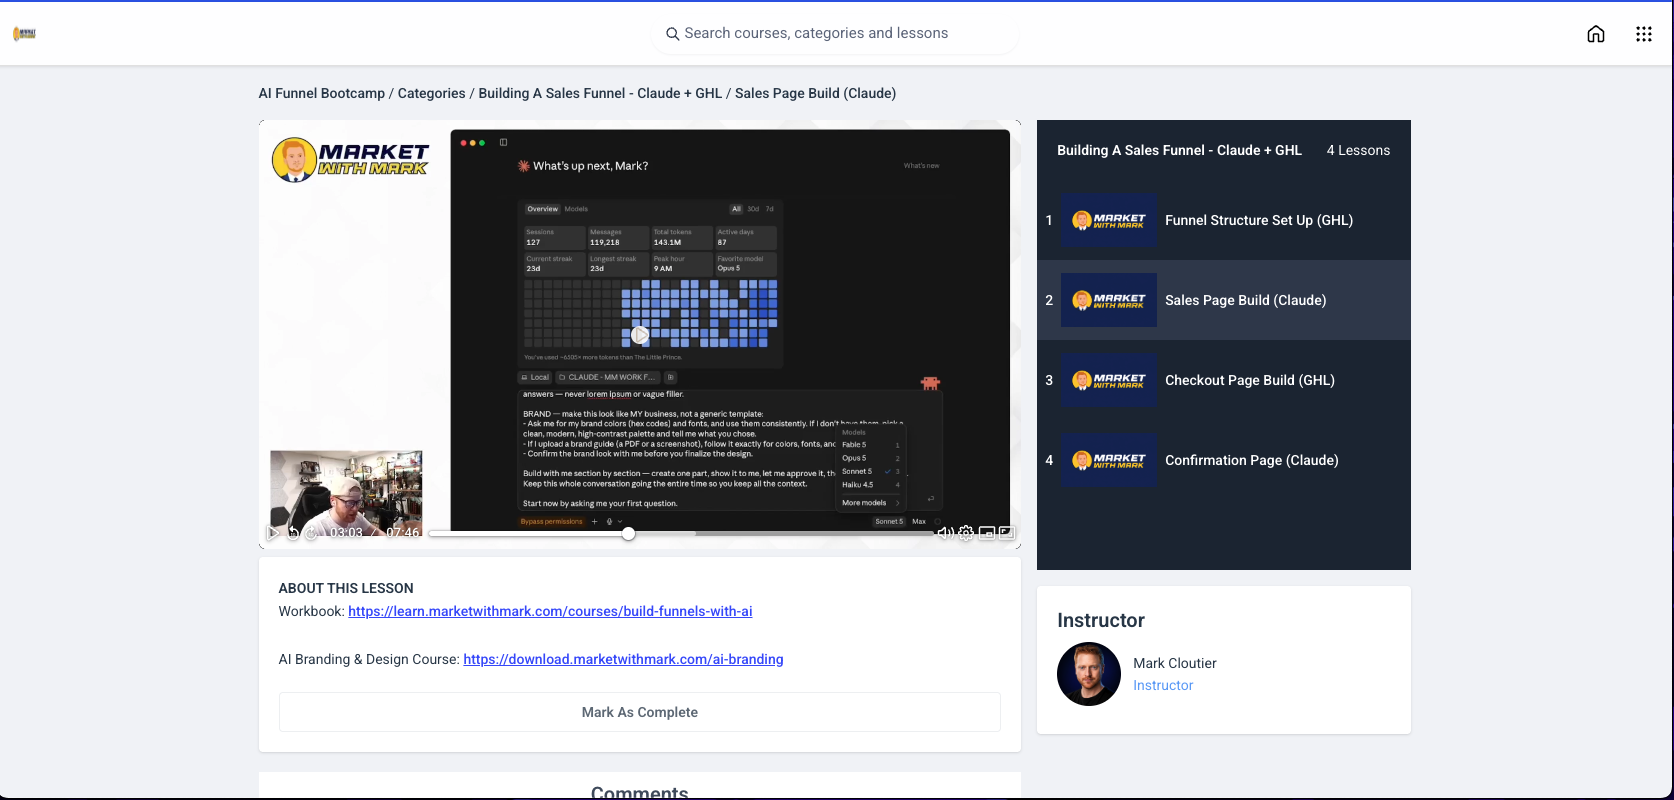Click the center play overlay on video
This screenshot has height=800, width=1674.
click(640, 335)
